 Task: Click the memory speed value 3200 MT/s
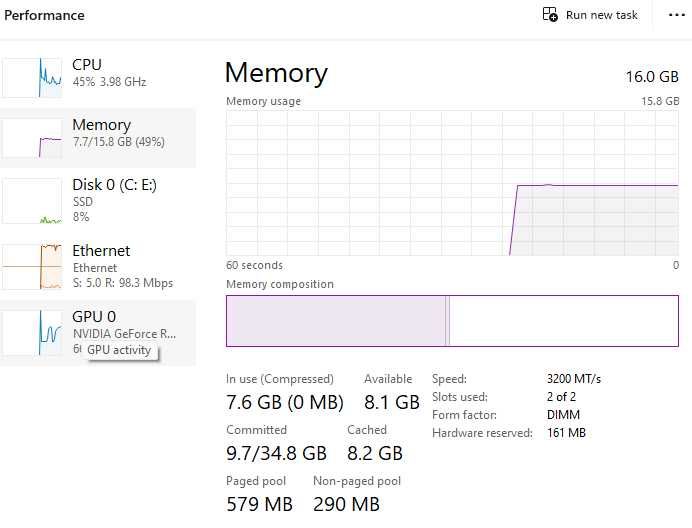click(x=574, y=379)
